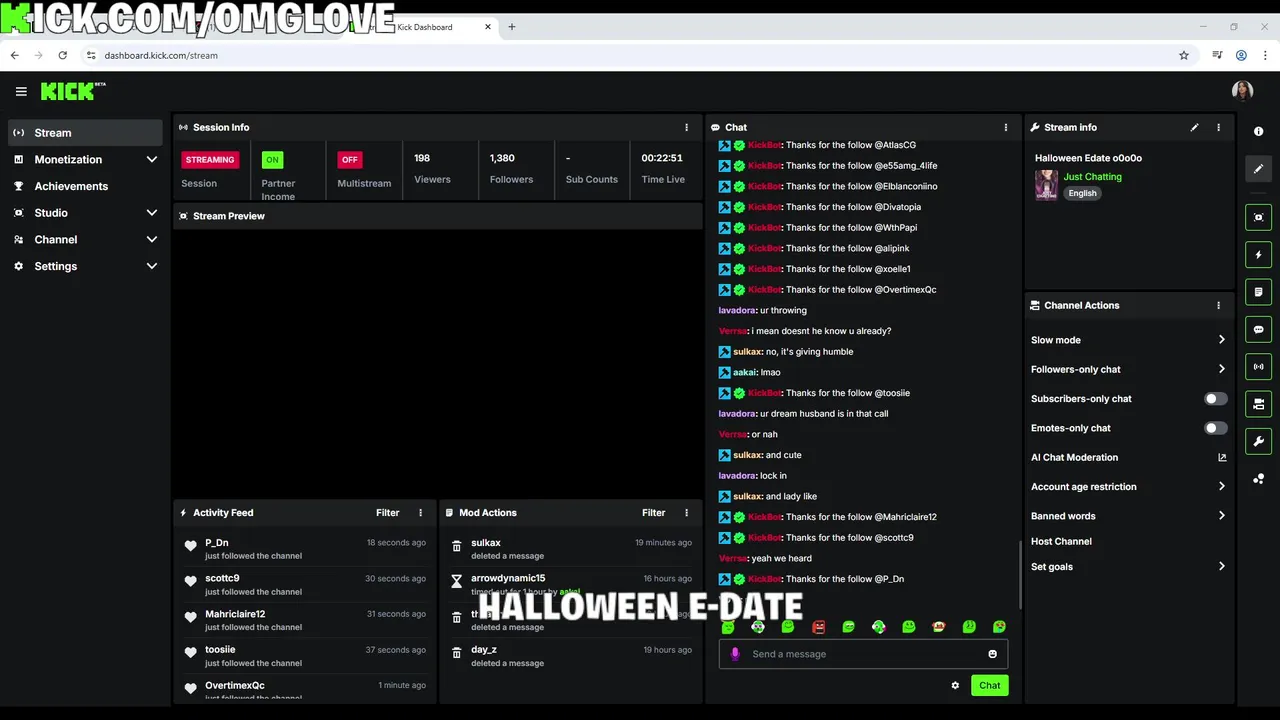The image size is (1280, 720).
Task: Toggle Emotes-only chat switch
Action: pyautogui.click(x=1215, y=428)
